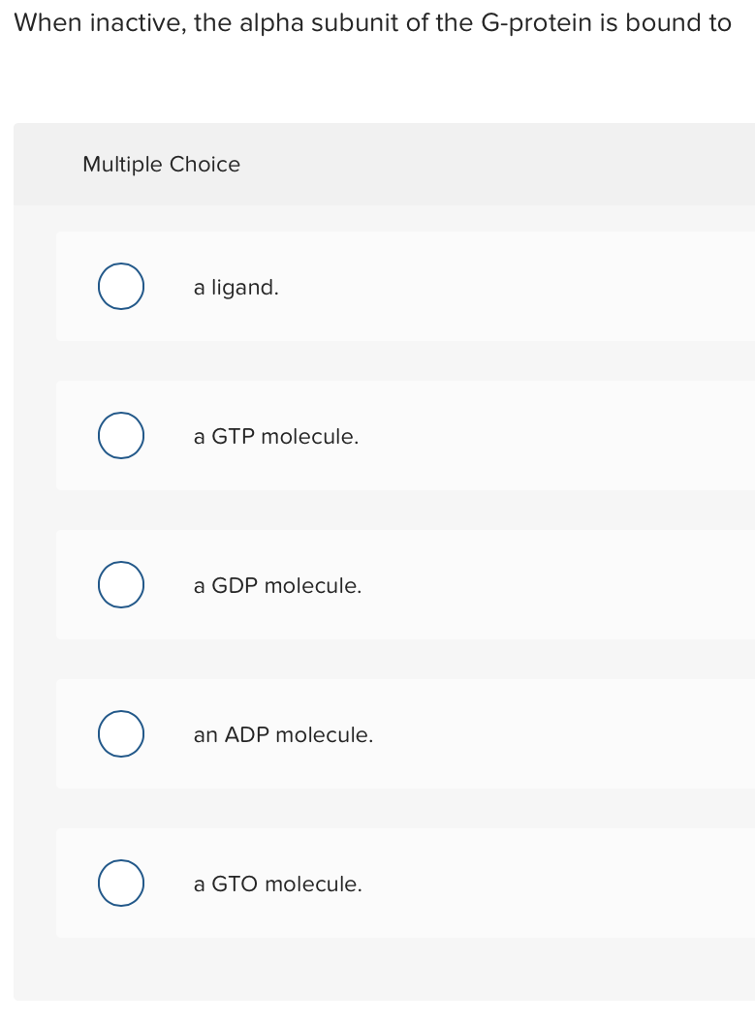Mark the 'an ADP molecule.' radio button

pyautogui.click(x=120, y=735)
